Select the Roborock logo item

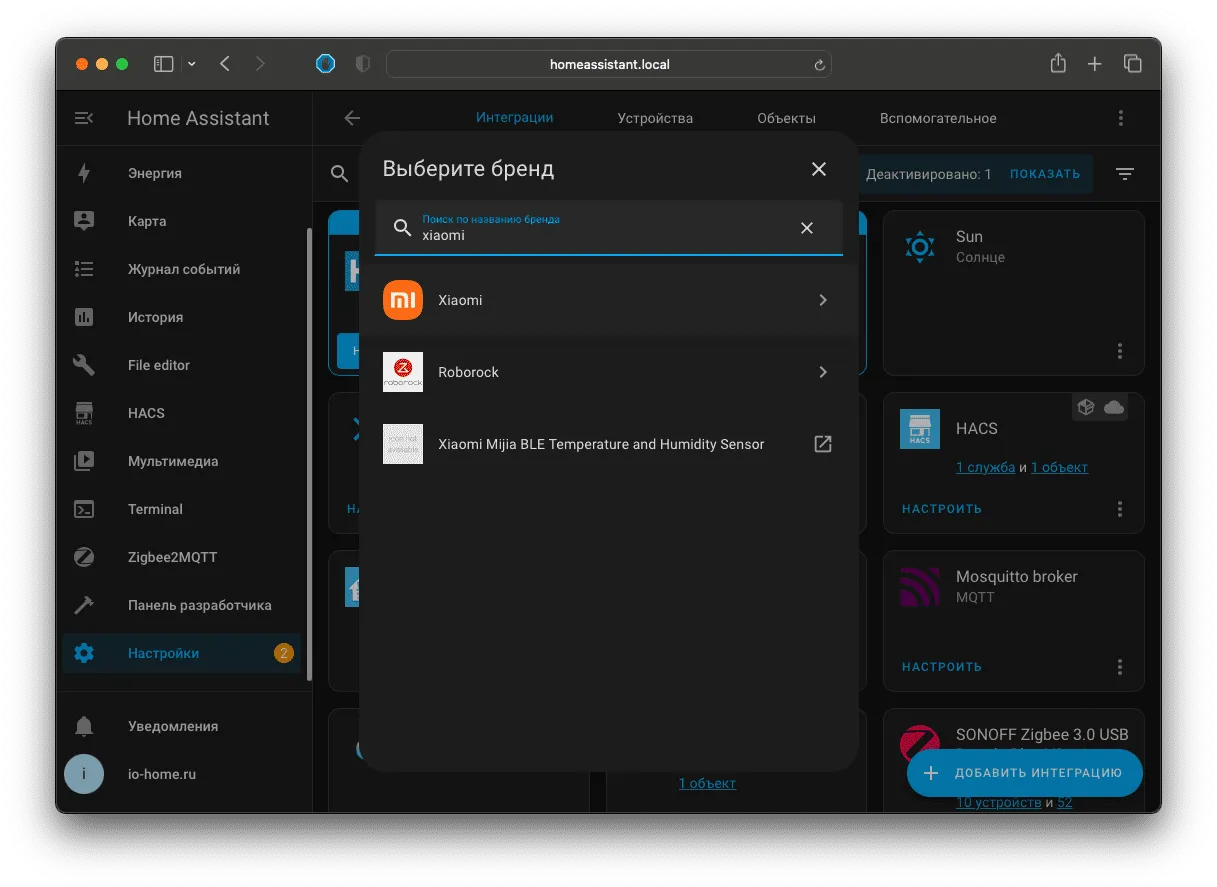coord(403,372)
